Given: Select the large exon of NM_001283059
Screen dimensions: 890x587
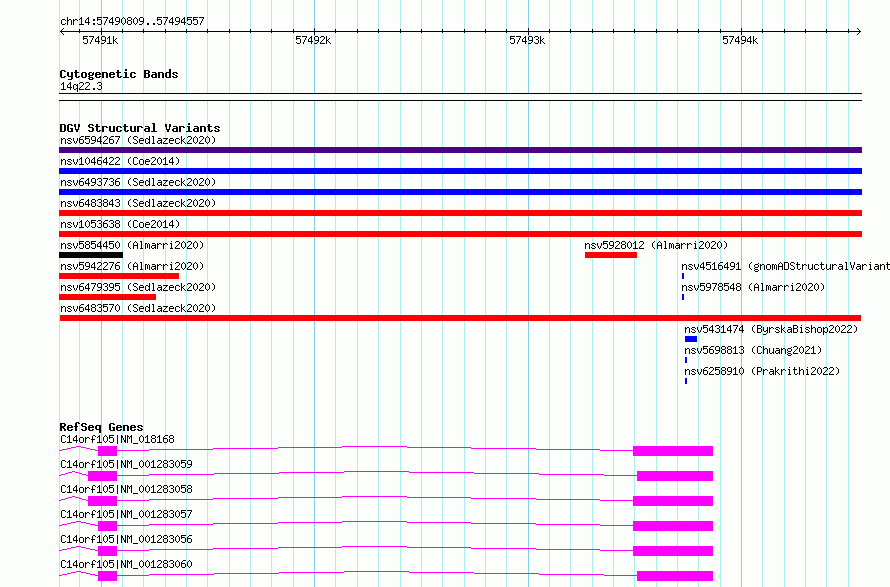Looking at the screenshot, I should (x=675, y=476).
